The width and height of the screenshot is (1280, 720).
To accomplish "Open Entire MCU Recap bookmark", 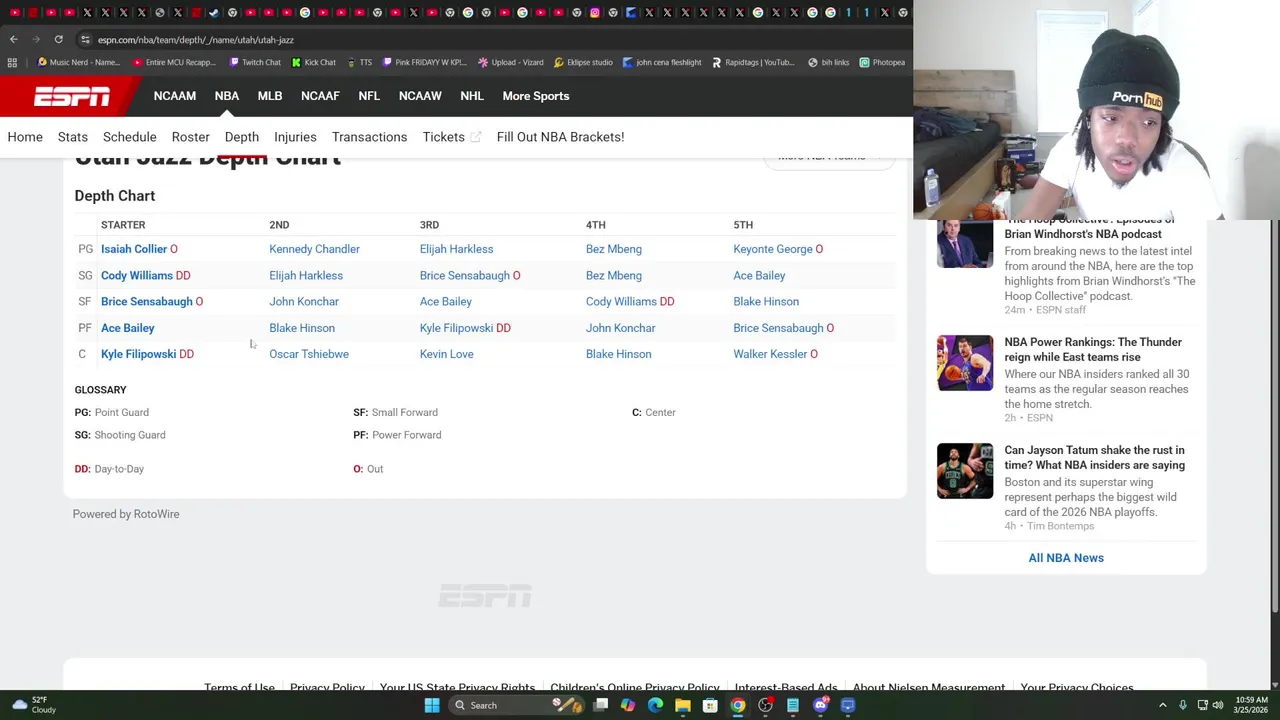I will [174, 62].
